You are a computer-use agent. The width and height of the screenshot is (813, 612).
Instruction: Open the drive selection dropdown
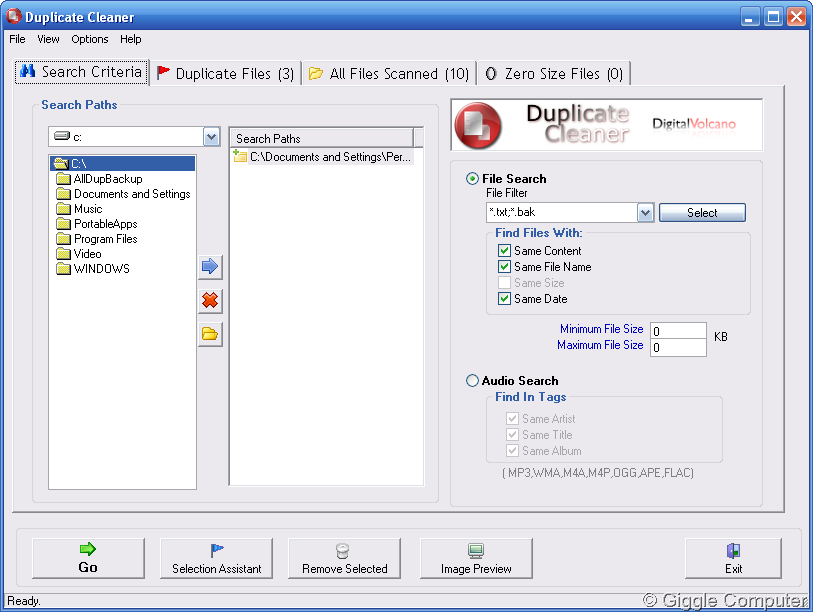(x=211, y=137)
